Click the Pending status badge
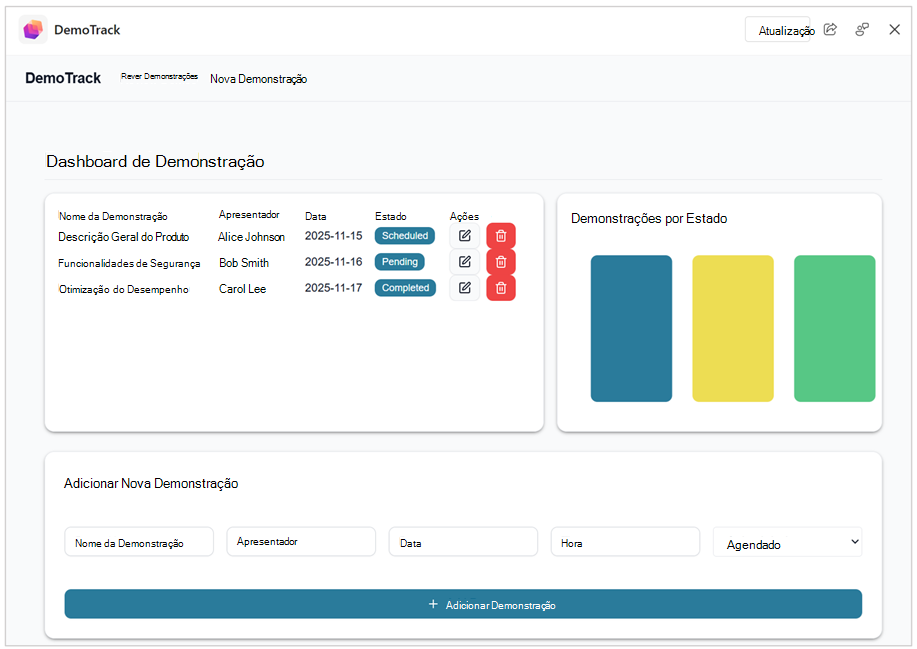This screenshot has width=917, height=649. pos(399,262)
